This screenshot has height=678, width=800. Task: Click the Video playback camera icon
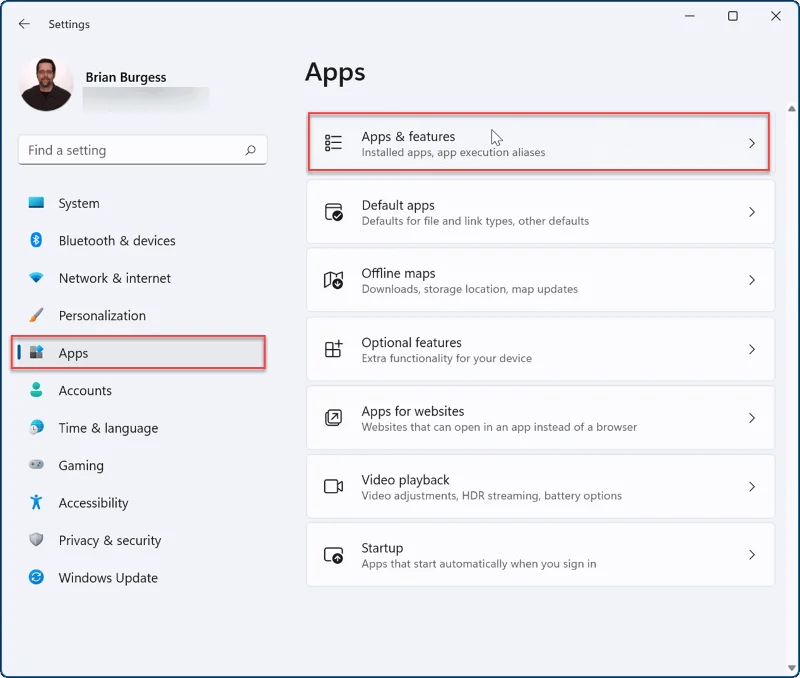(334, 486)
